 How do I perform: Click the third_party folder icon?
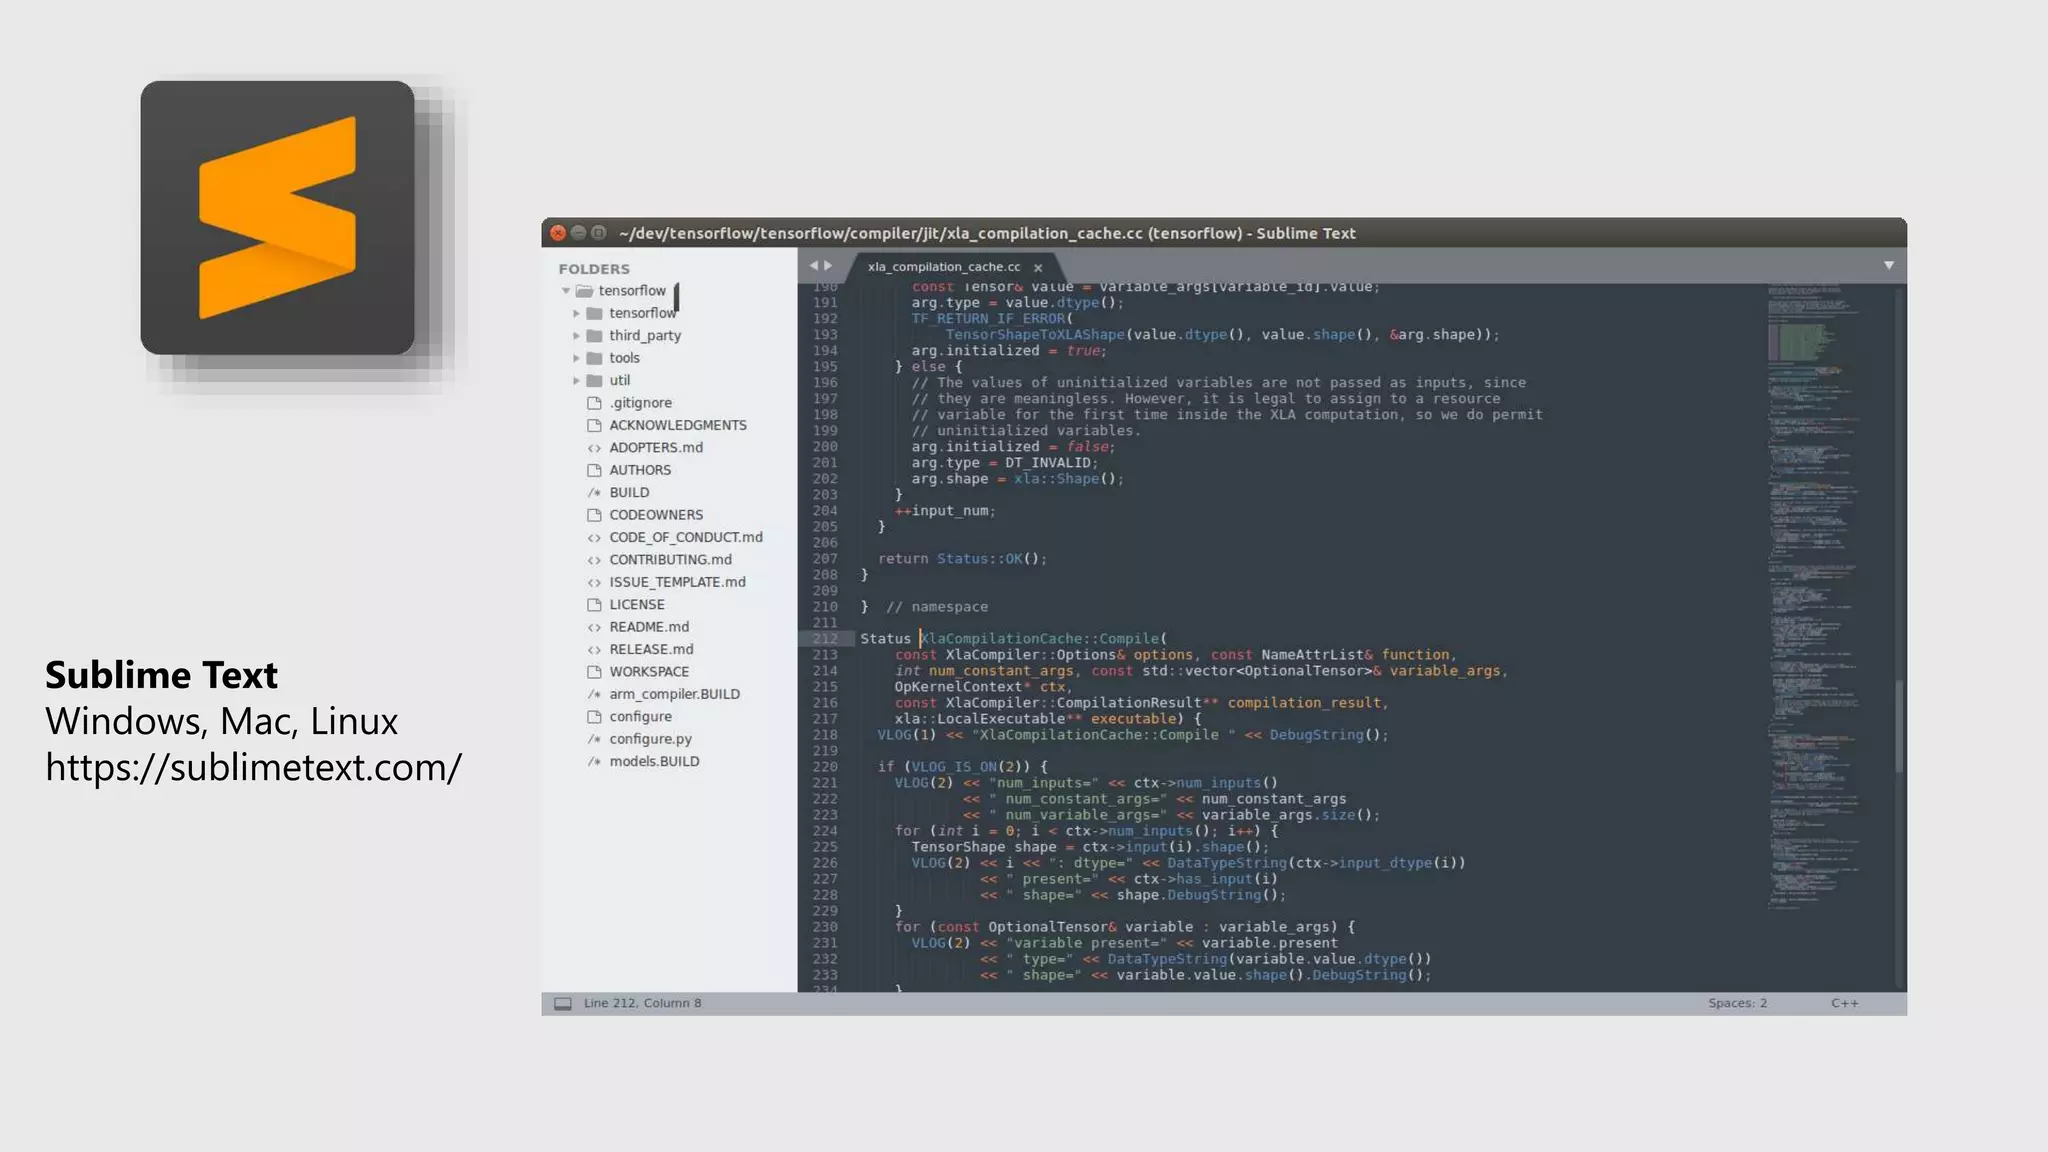point(594,336)
